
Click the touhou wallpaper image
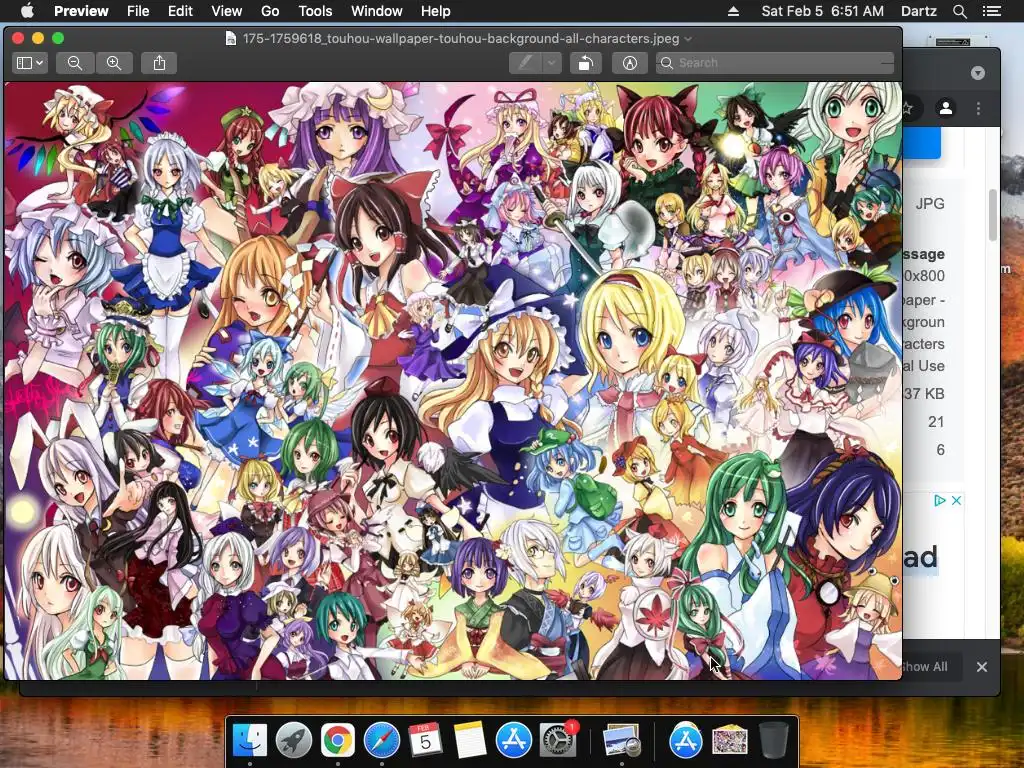(453, 381)
